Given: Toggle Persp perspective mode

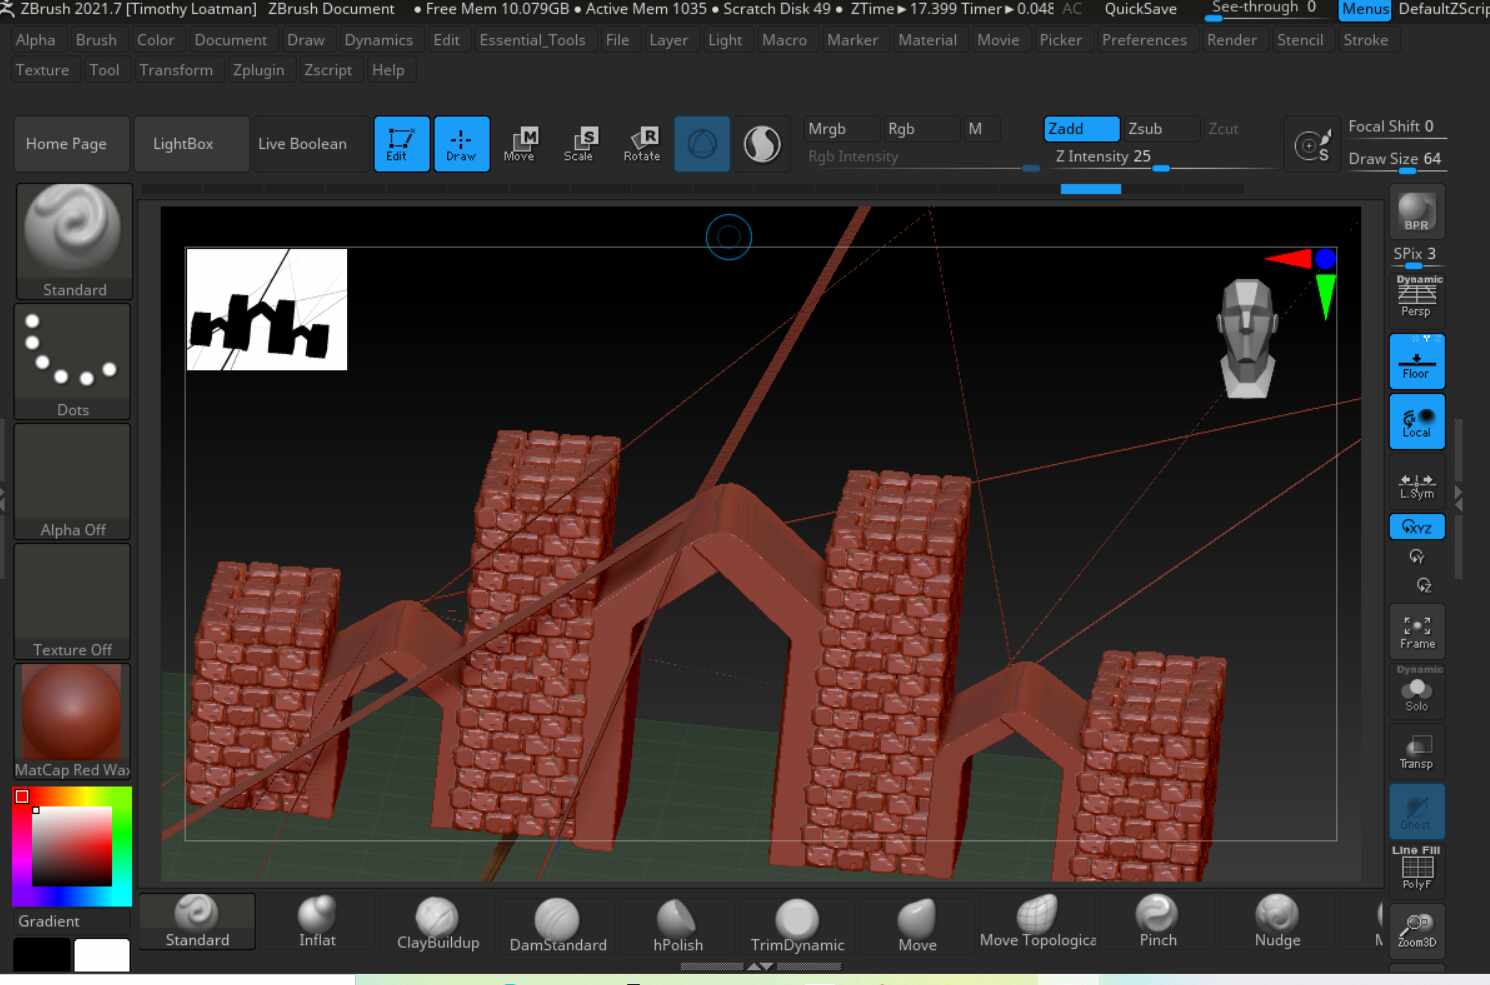Looking at the screenshot, I should click(x=1416, y=297).
